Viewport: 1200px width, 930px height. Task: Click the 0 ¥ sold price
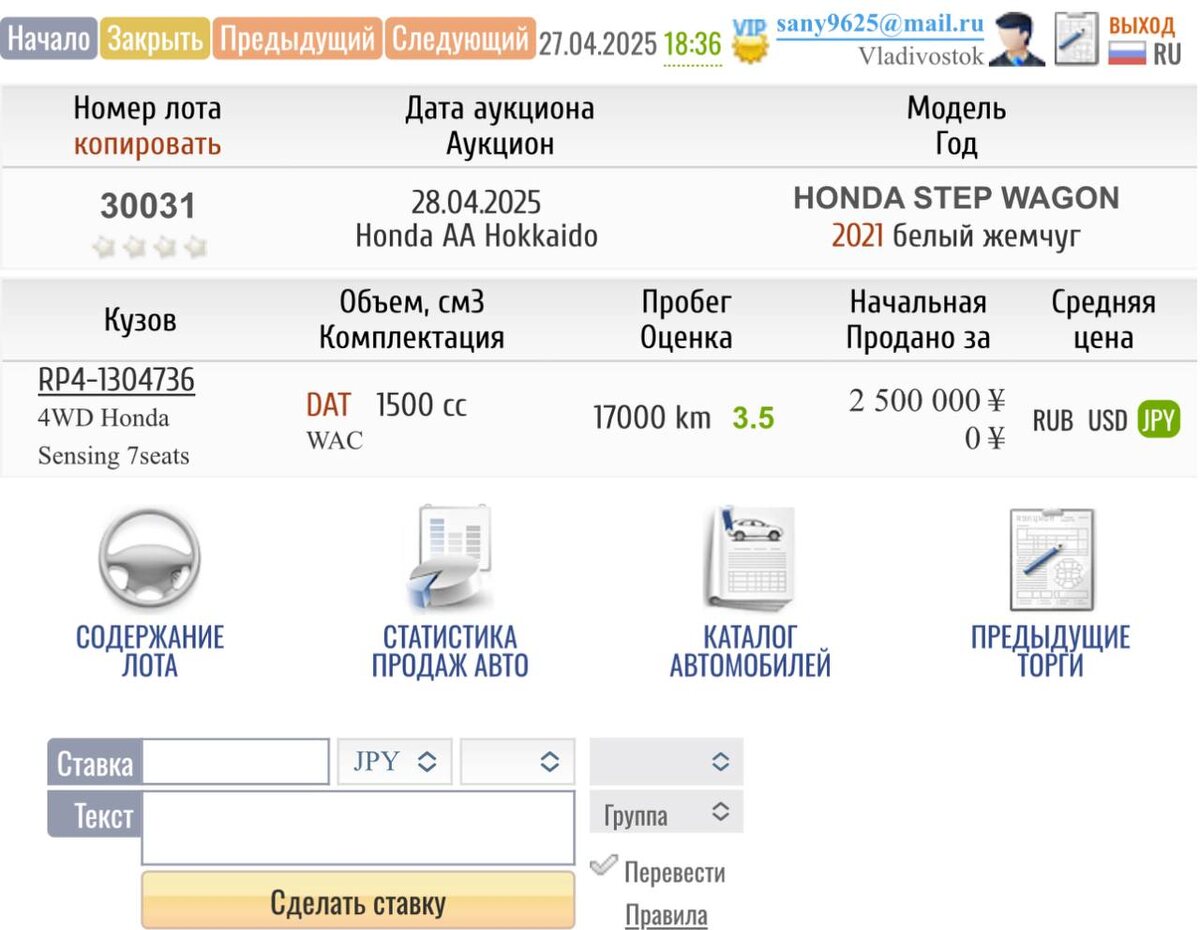tap(984, 438)
